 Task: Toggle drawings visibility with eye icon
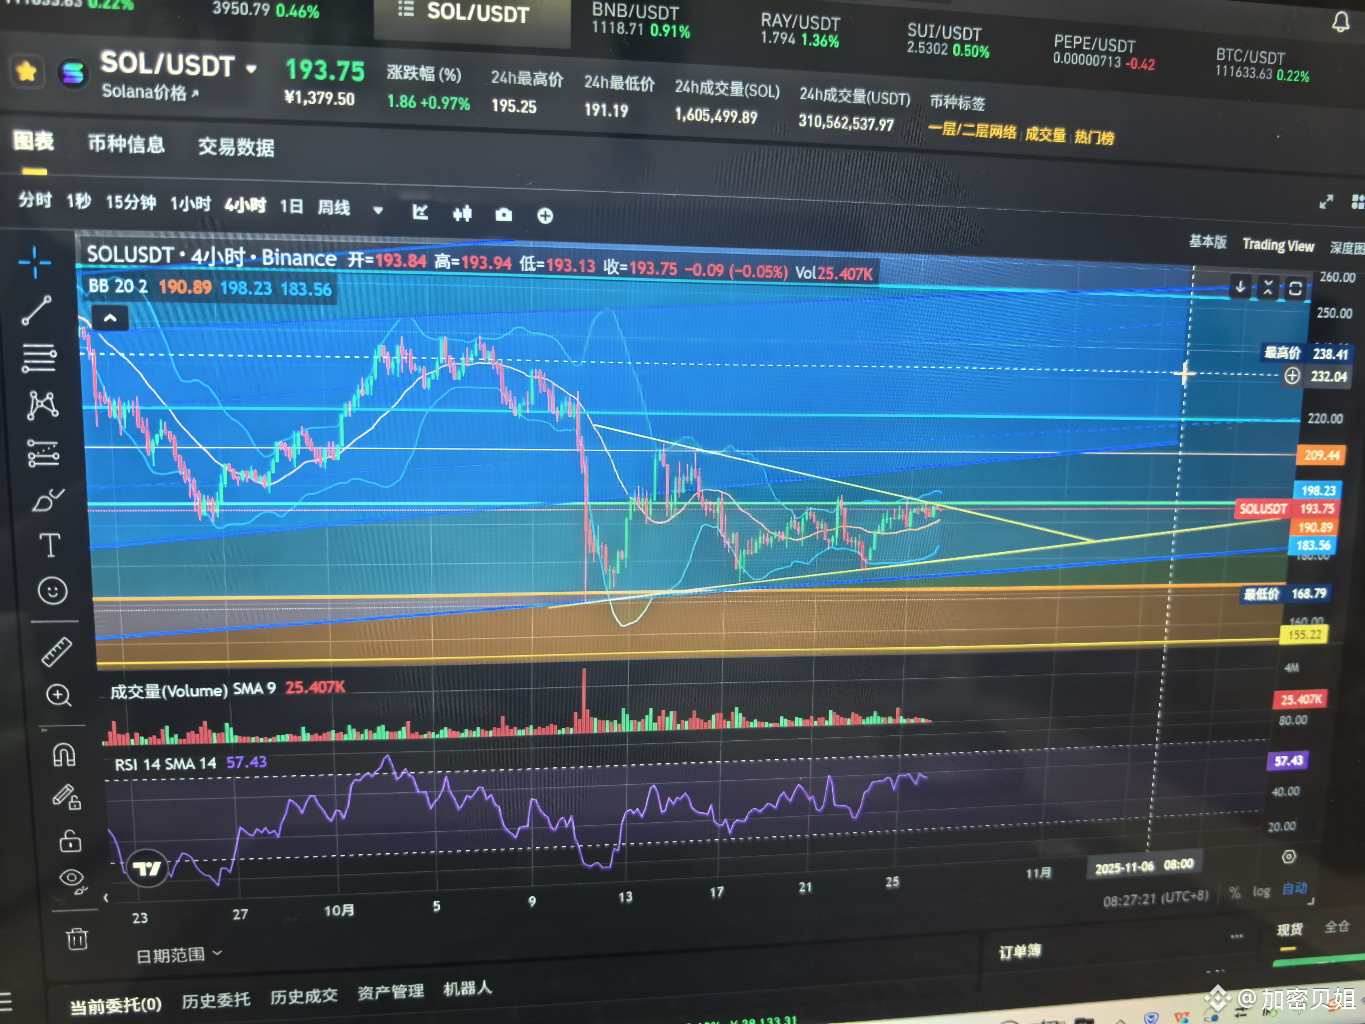pos(72,879)
